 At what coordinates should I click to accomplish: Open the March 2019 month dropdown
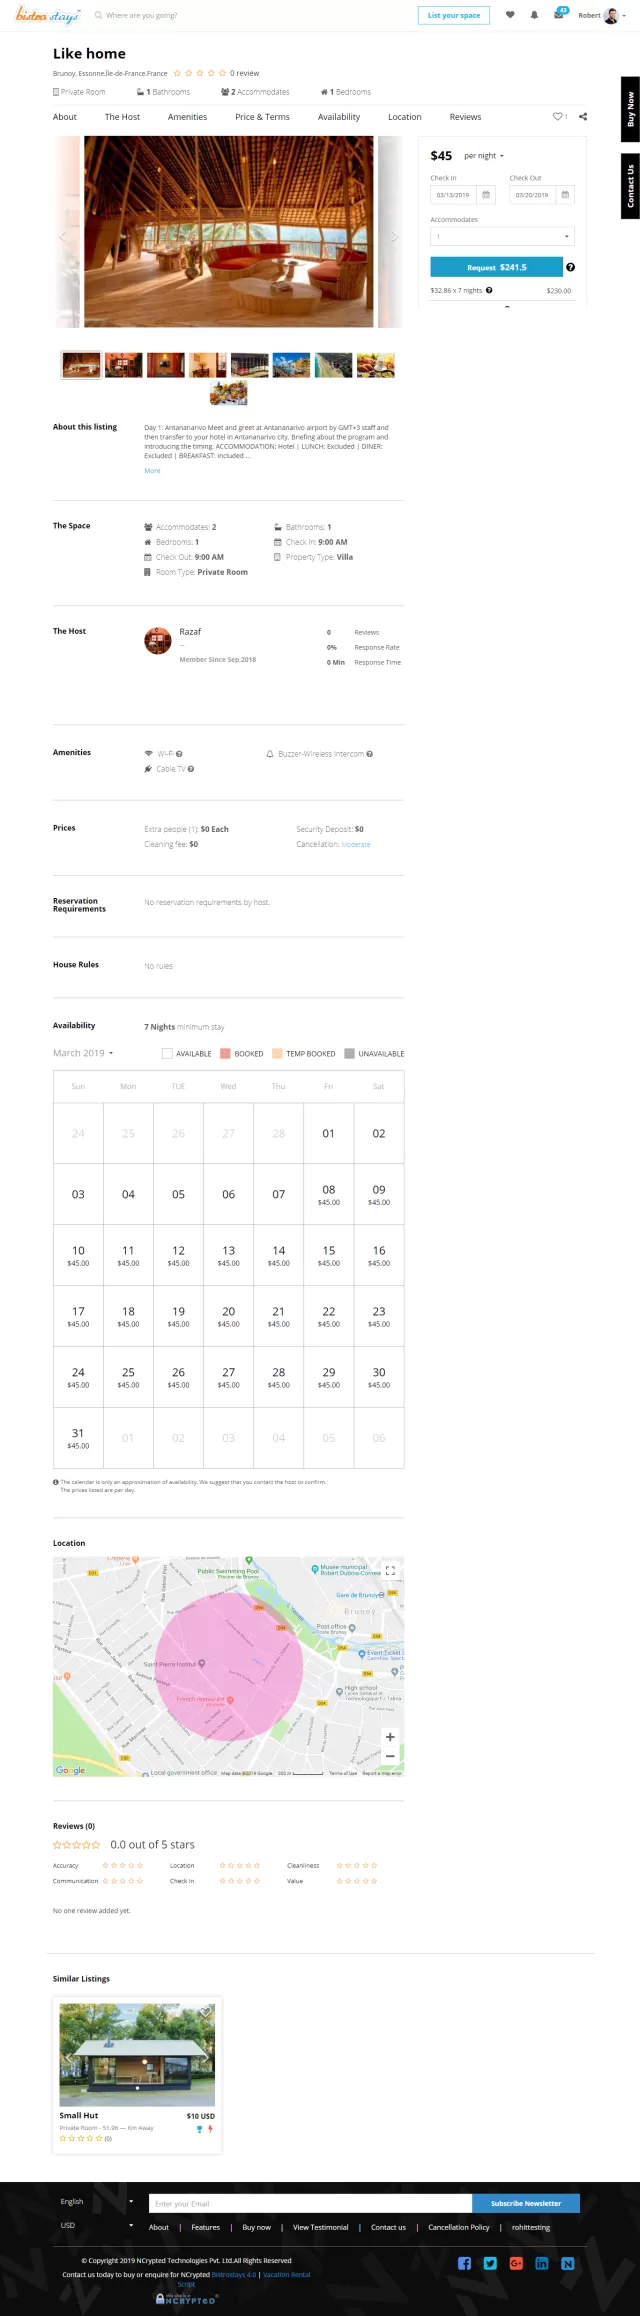pyautogui.click(x=84, y=1053)
